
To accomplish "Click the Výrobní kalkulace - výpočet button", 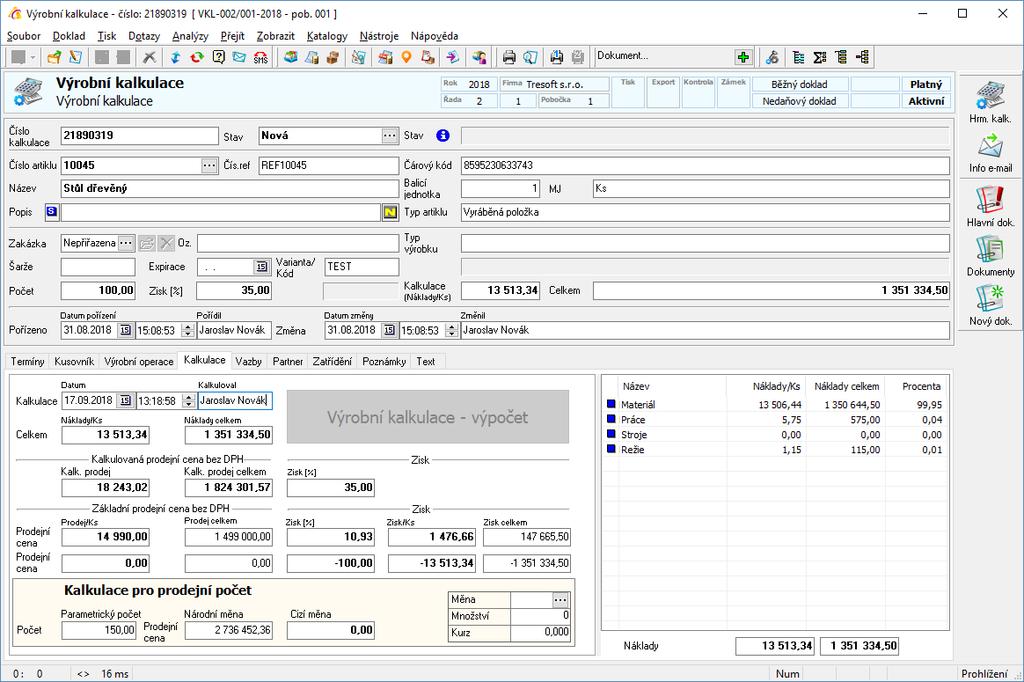I will coord(428,417).
